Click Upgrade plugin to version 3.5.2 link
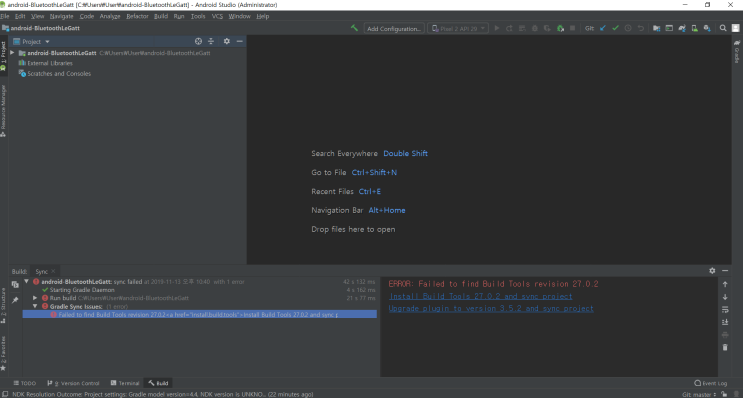 click(491, 308)
